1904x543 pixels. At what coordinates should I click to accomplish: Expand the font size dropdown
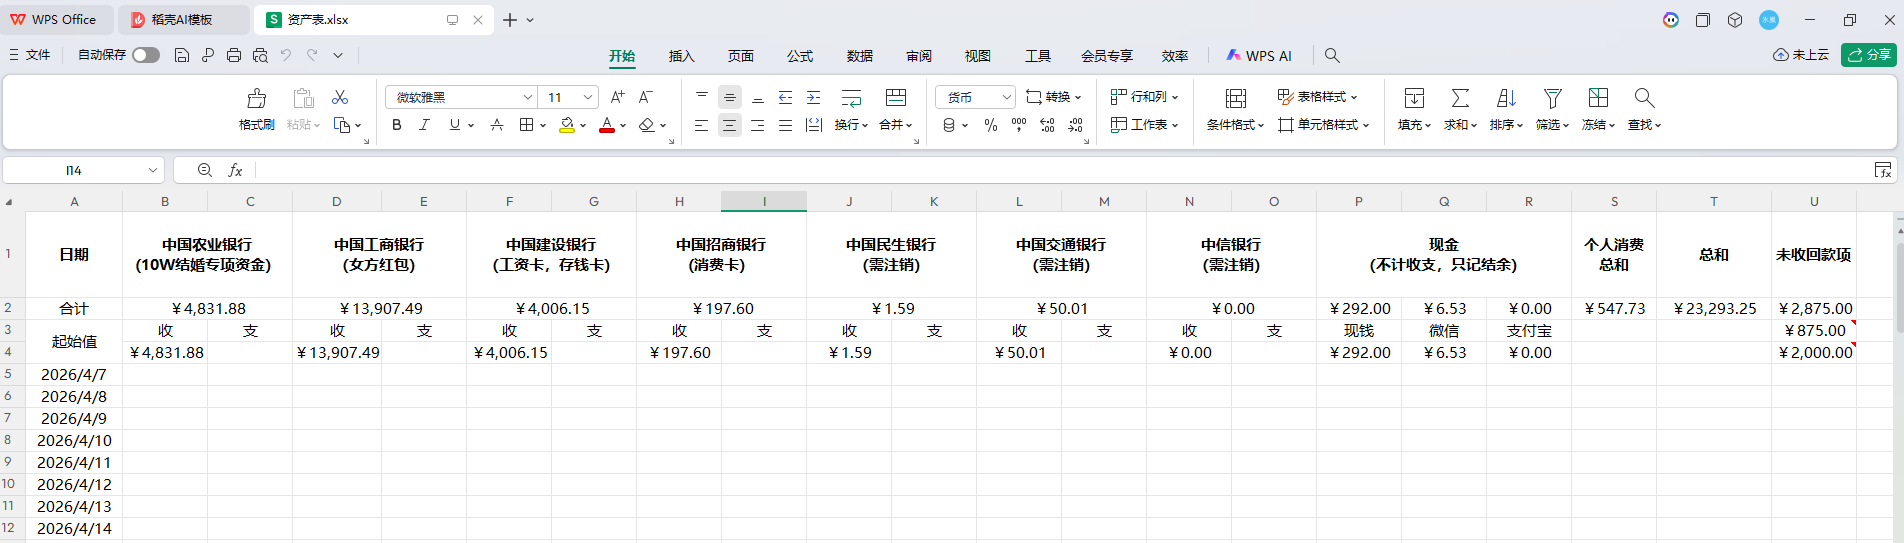point(588,97)
